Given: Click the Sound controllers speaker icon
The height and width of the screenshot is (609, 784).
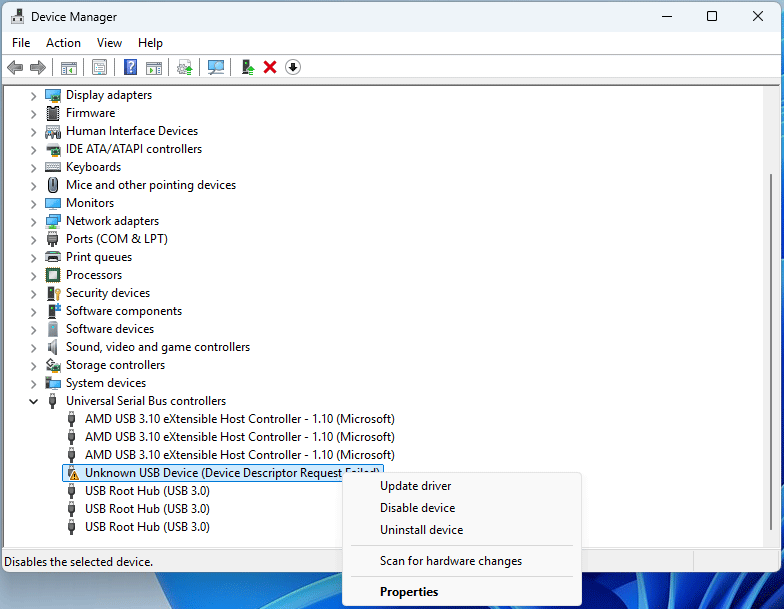Looking at the screenshot, I should pyautogui.click(x=52, y=347).
